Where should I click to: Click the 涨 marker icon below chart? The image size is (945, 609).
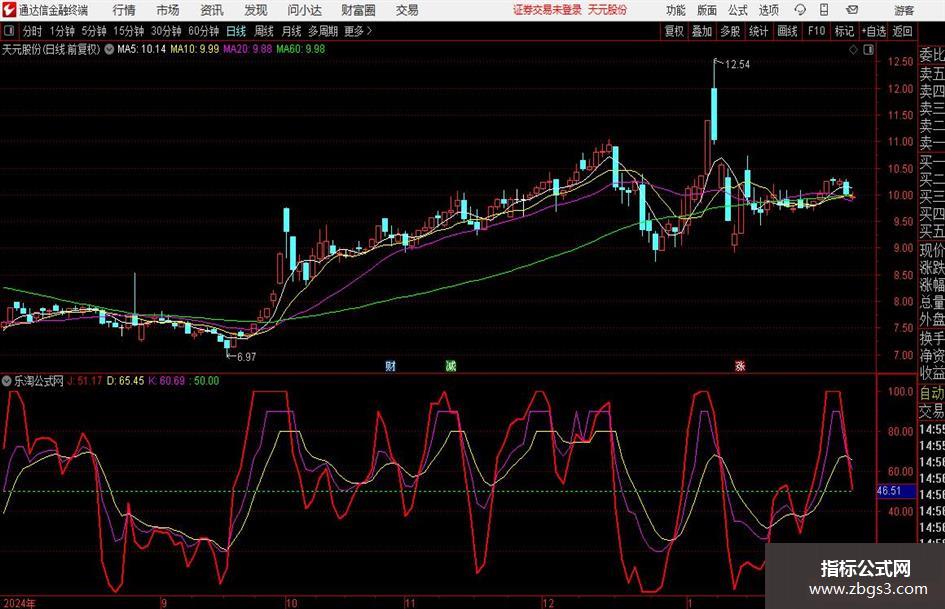[x=740, y=365]
